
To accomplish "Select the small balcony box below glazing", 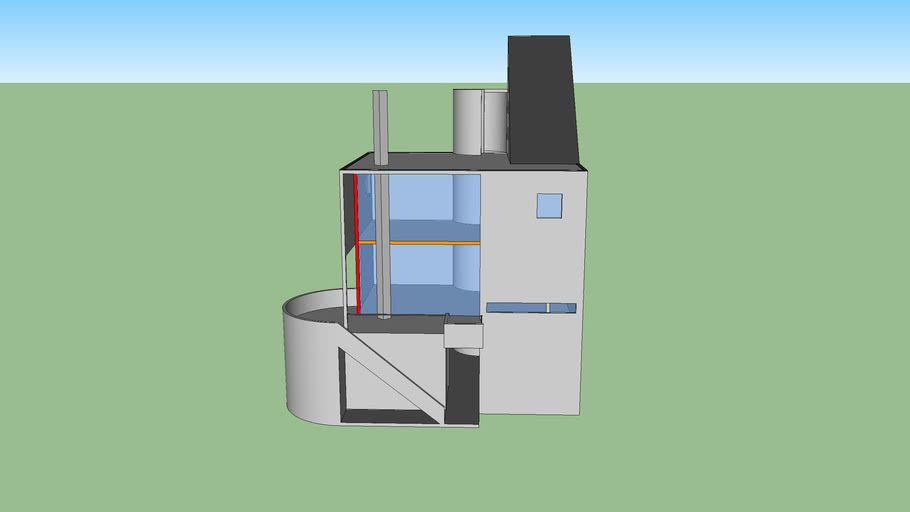I will pos(463,333).
